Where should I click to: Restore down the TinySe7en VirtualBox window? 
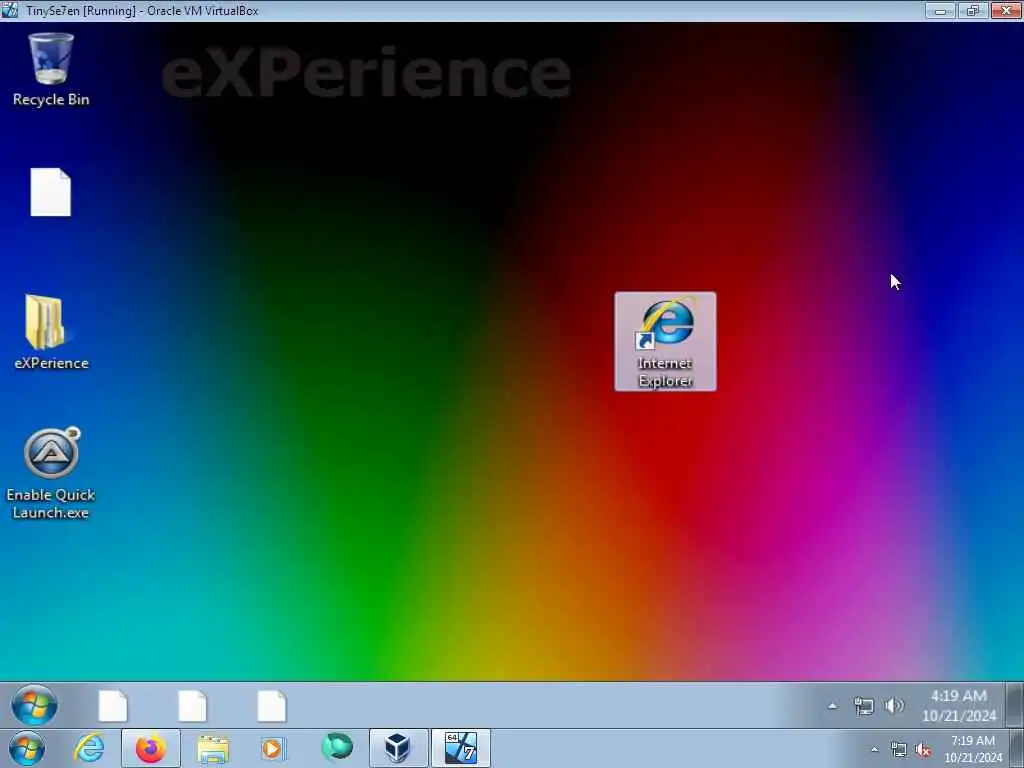click(x=973, y=10)
